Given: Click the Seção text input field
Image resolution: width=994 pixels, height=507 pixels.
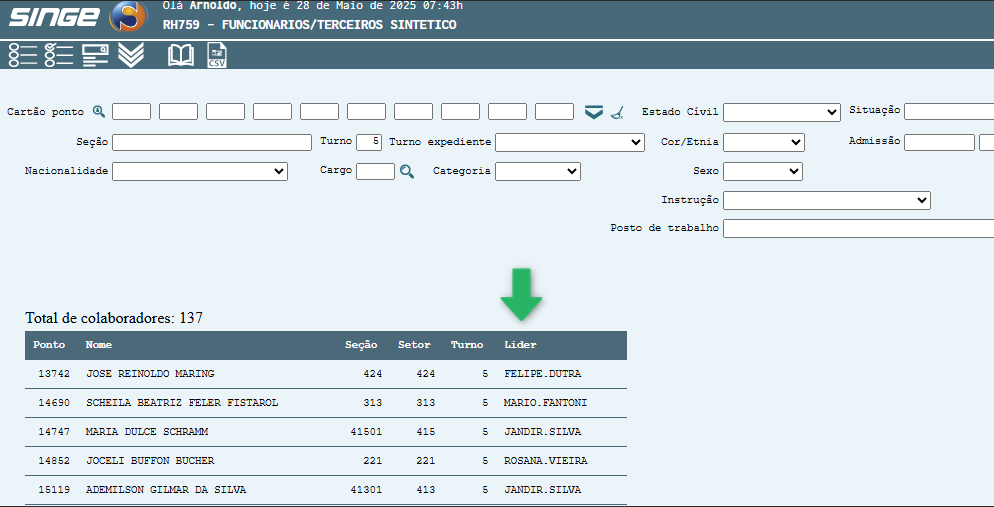Looking at the screenshot, I should click(x=212, y=143).
